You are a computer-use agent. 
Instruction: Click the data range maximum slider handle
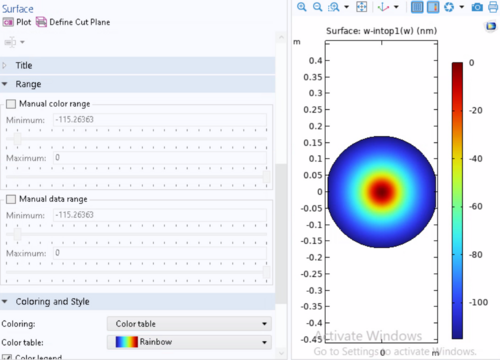pyautogui.click(x=266, y=272)
